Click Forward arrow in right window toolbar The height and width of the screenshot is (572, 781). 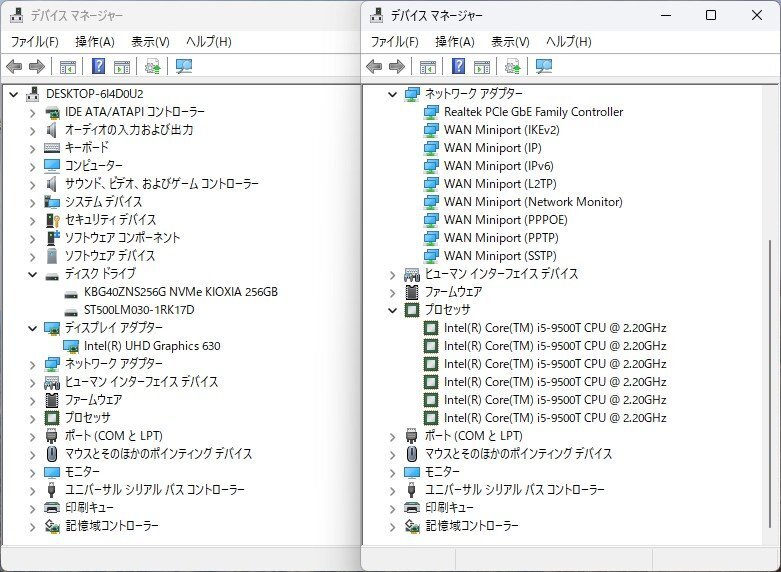coord(397,66)
